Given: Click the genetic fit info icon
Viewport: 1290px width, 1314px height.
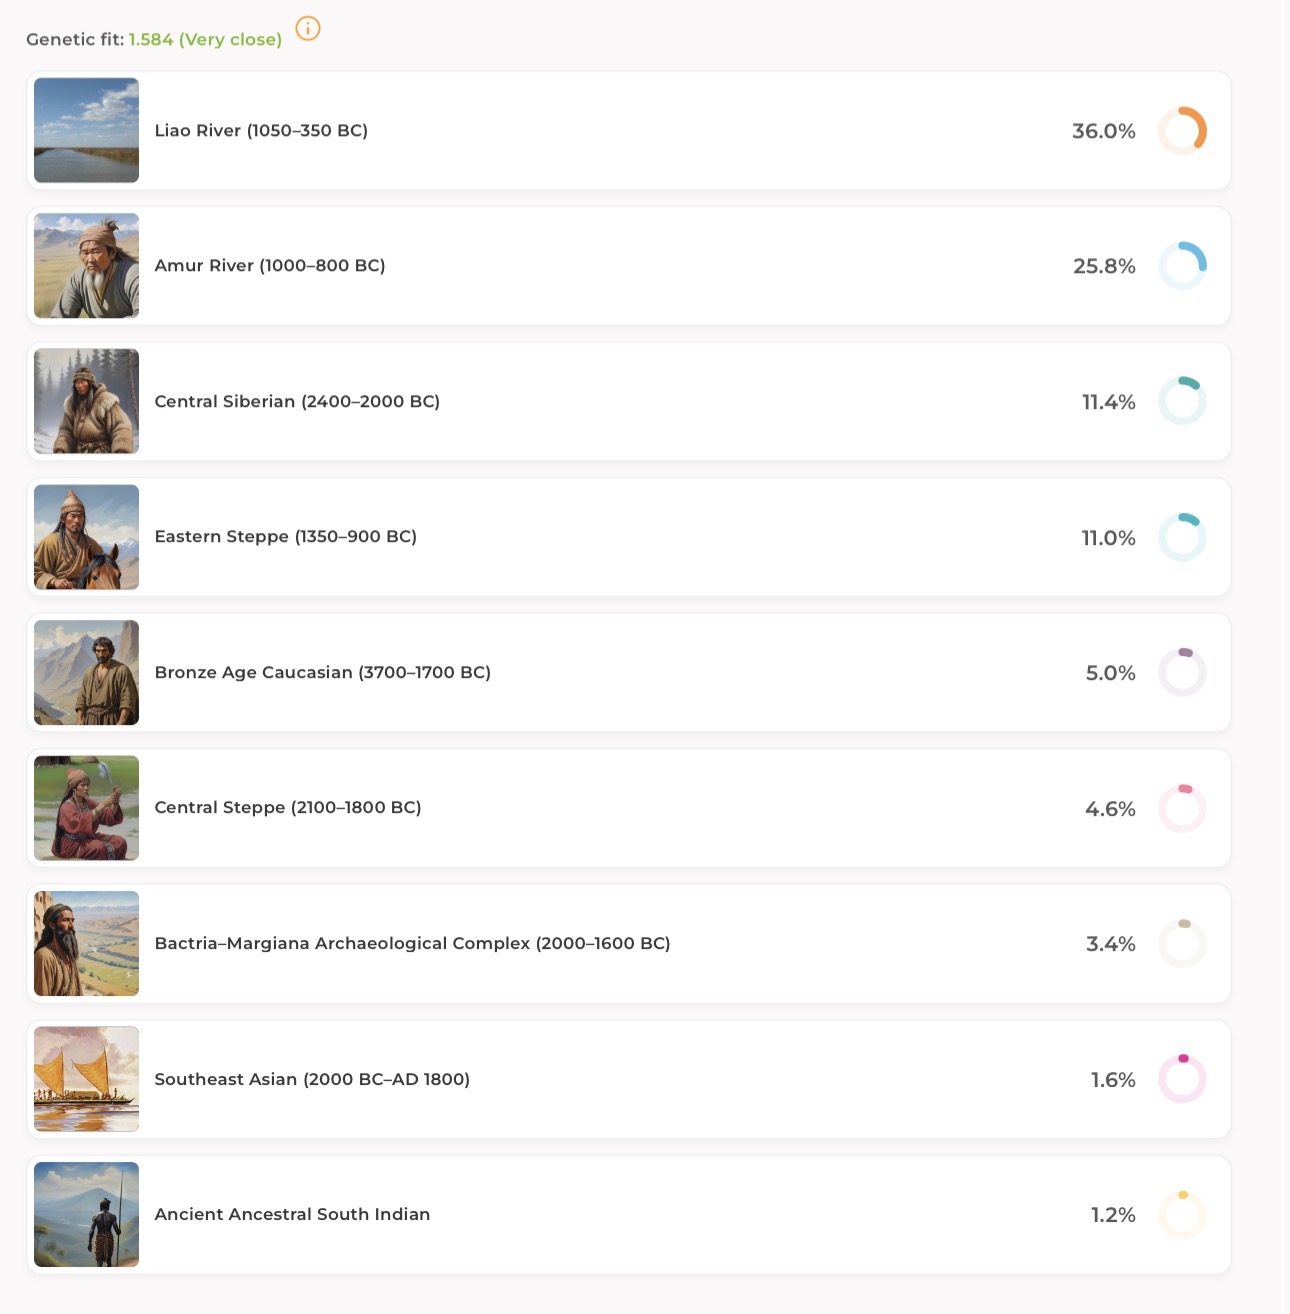Looking at the screenshot, I should tap(308, 29).
